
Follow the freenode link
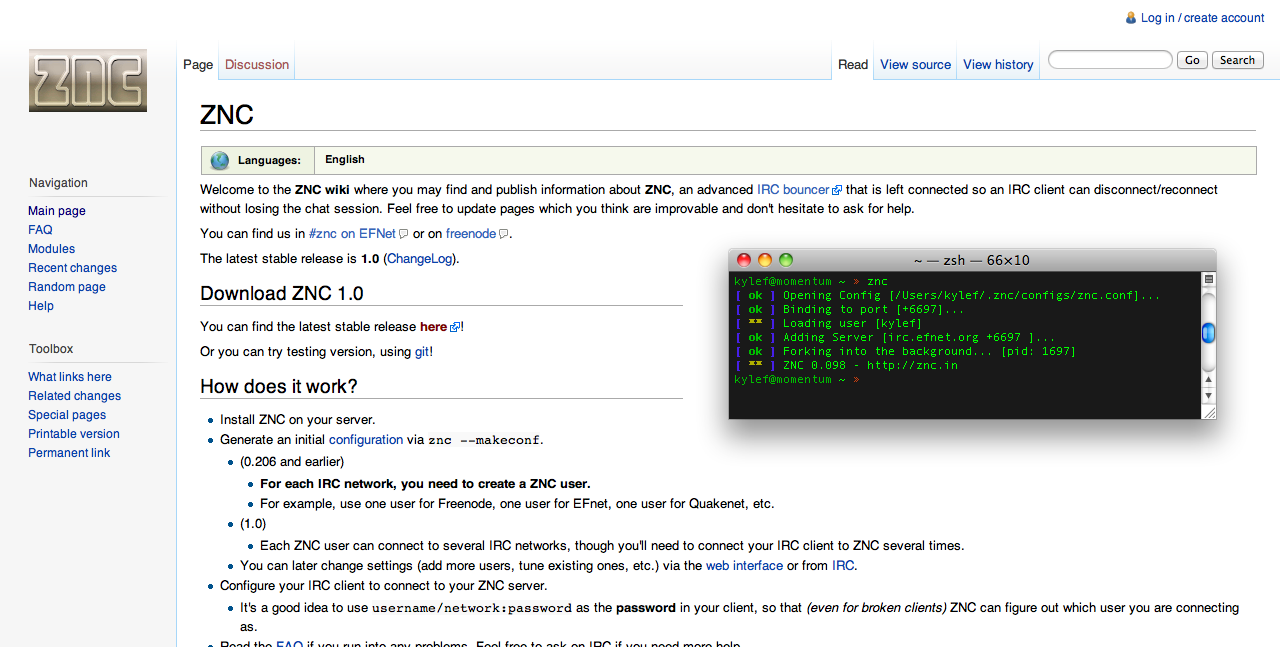pyautogui.click(x=471, y=234)
